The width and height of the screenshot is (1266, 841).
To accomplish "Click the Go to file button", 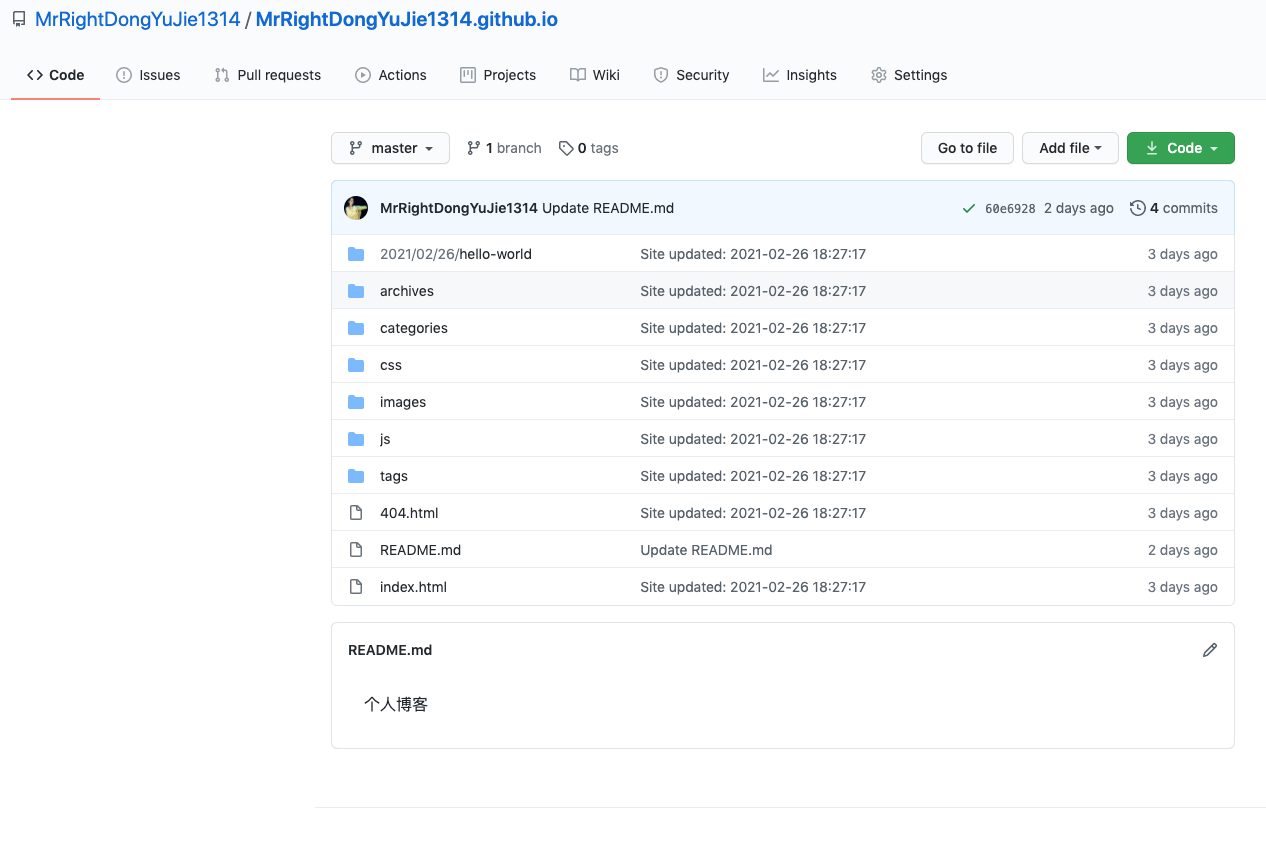I will [967, 148].
